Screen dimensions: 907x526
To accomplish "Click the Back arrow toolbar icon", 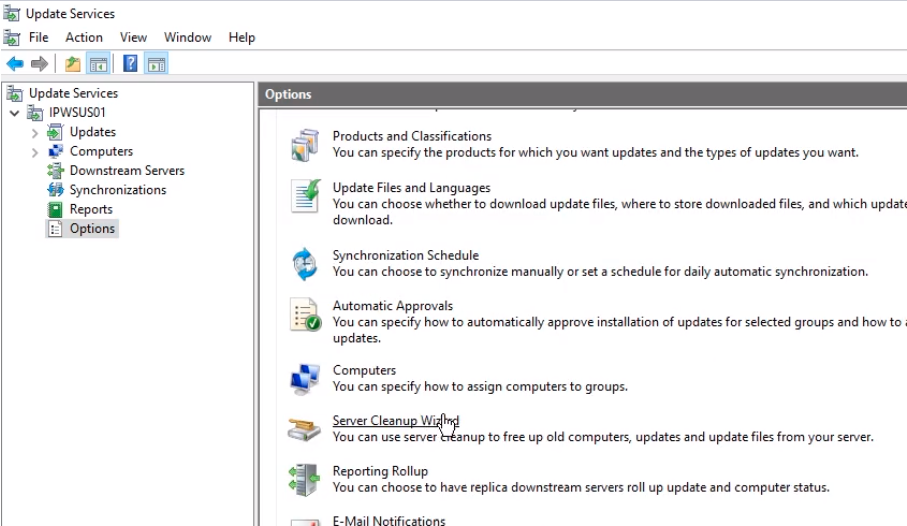I will click(x=14, y=64).
